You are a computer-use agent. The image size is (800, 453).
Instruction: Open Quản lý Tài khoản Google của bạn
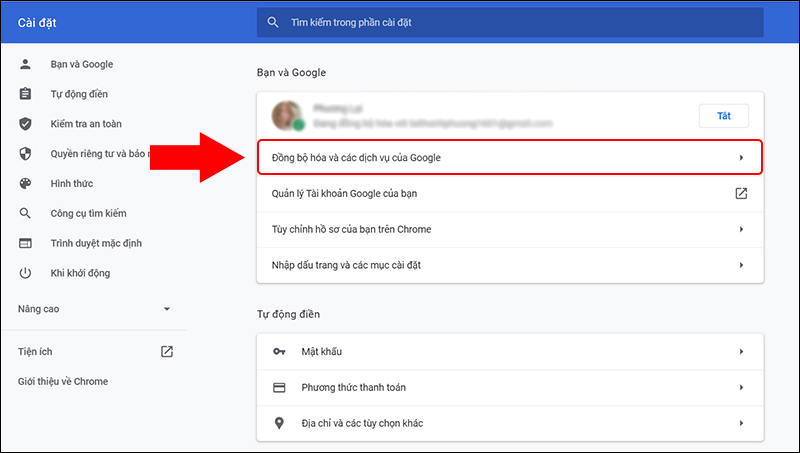tap(510, 193)
